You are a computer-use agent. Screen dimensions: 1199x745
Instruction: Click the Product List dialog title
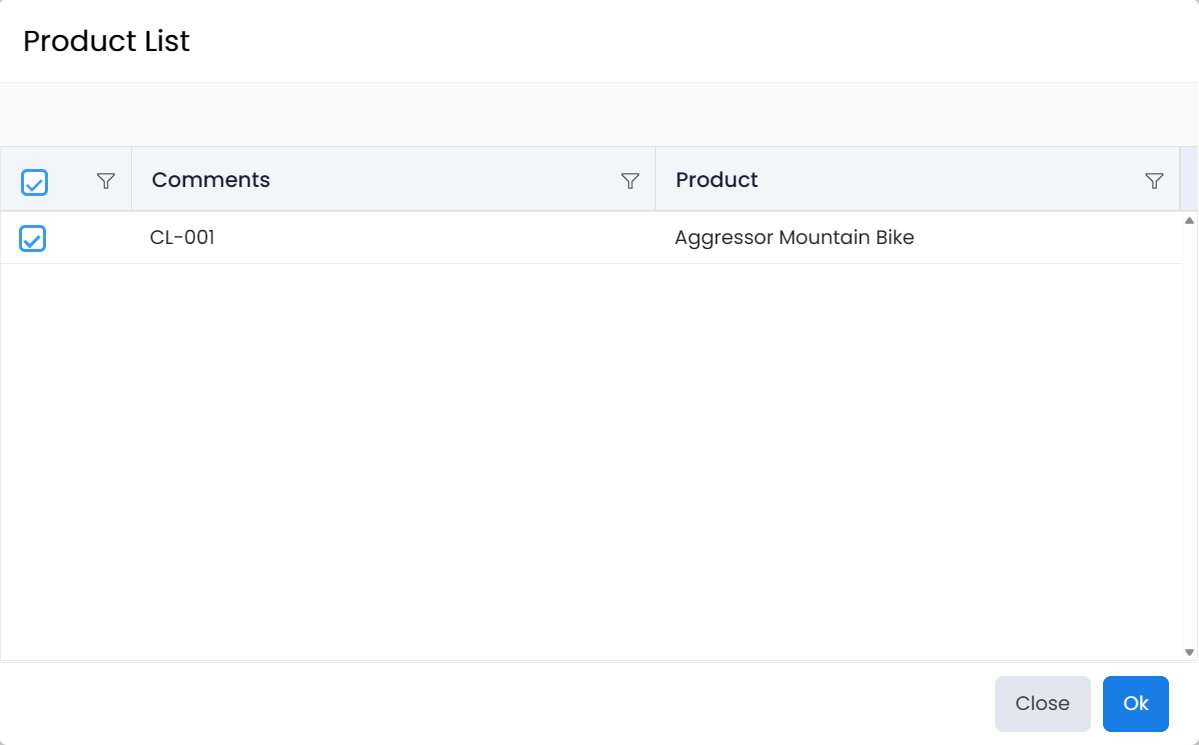107,41
